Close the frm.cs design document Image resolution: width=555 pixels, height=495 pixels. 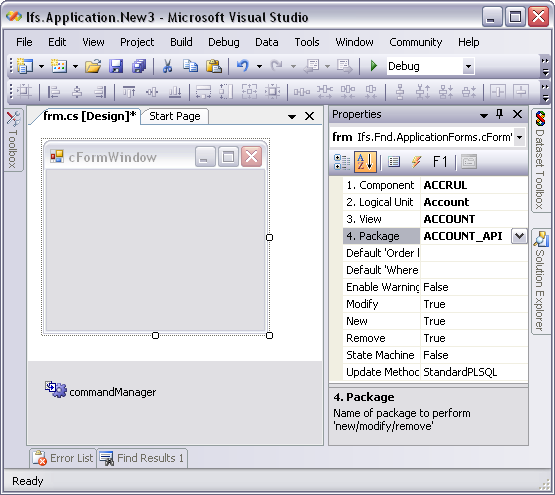(x=309, y=116)
